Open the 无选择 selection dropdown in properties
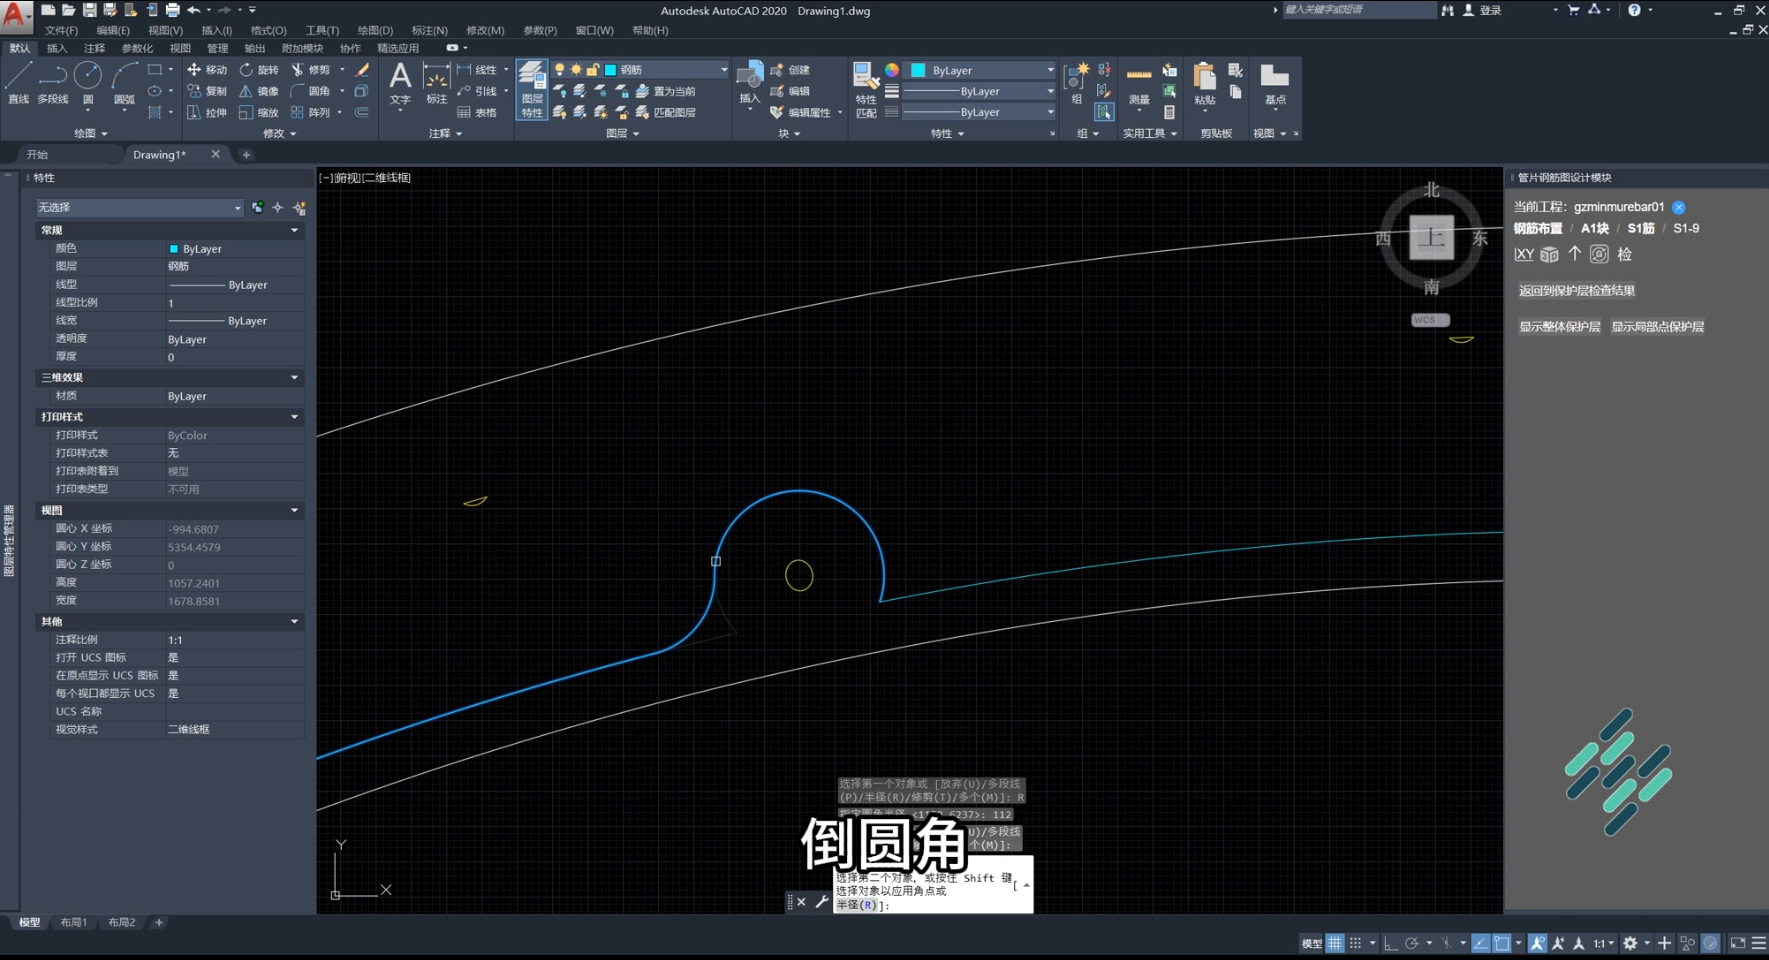 click(x=140, y=207)
